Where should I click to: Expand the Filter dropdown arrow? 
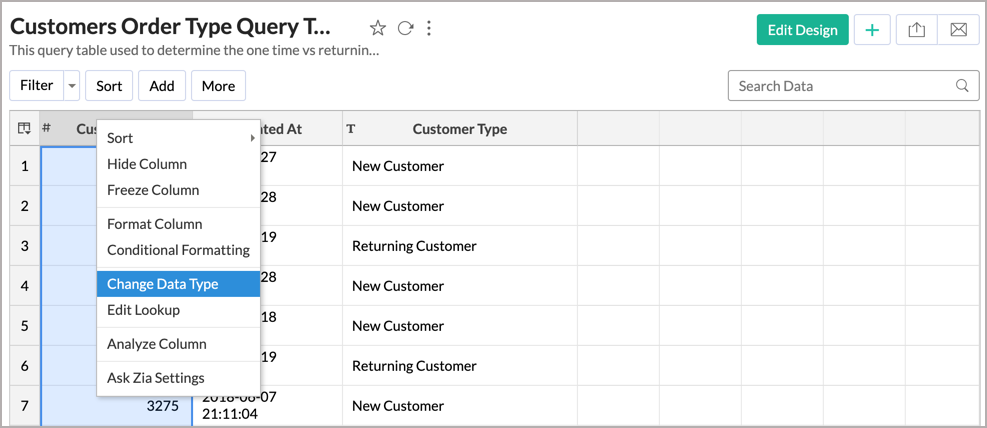click(x=72, y=86)
